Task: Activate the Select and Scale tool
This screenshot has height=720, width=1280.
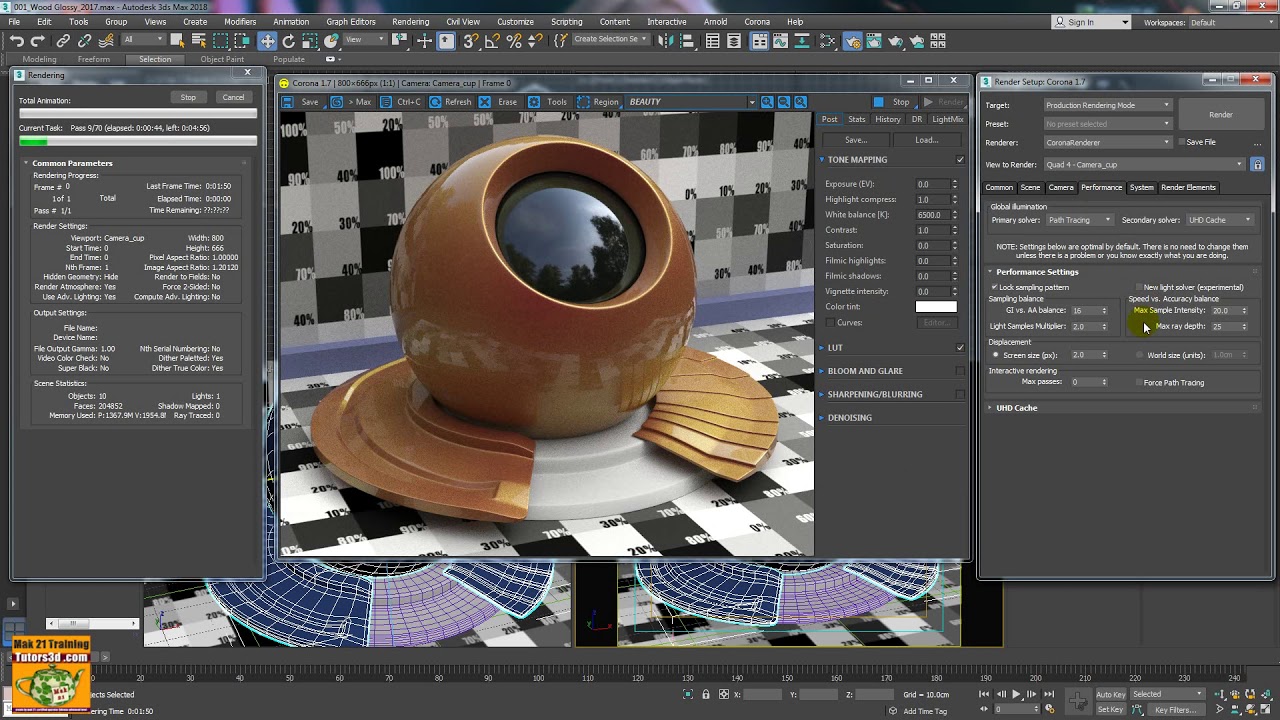Action: point(311,41)
